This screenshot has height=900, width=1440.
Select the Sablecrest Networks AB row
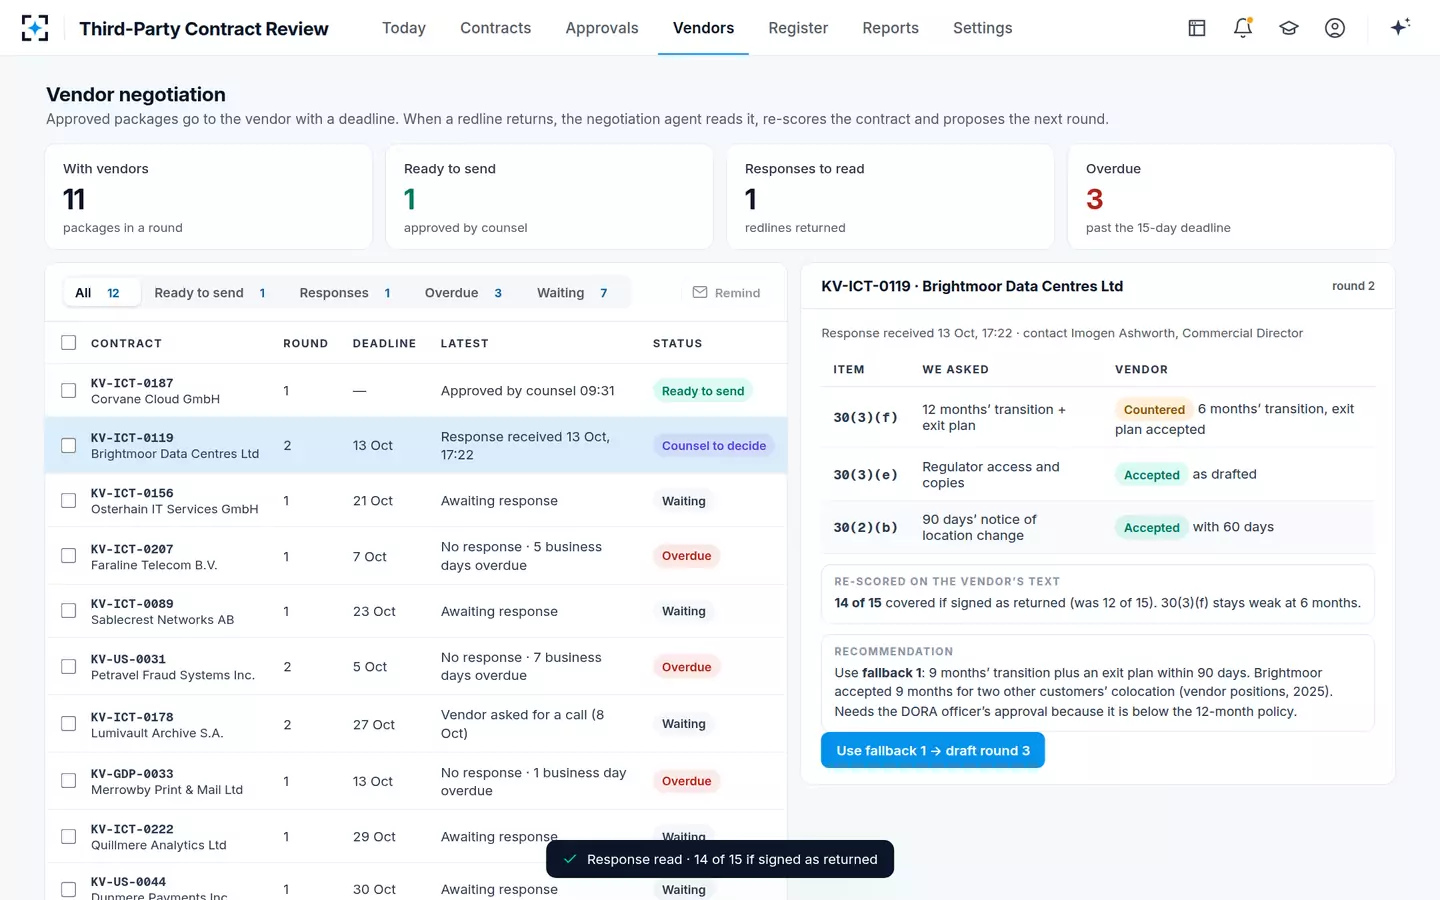[416, 611]
